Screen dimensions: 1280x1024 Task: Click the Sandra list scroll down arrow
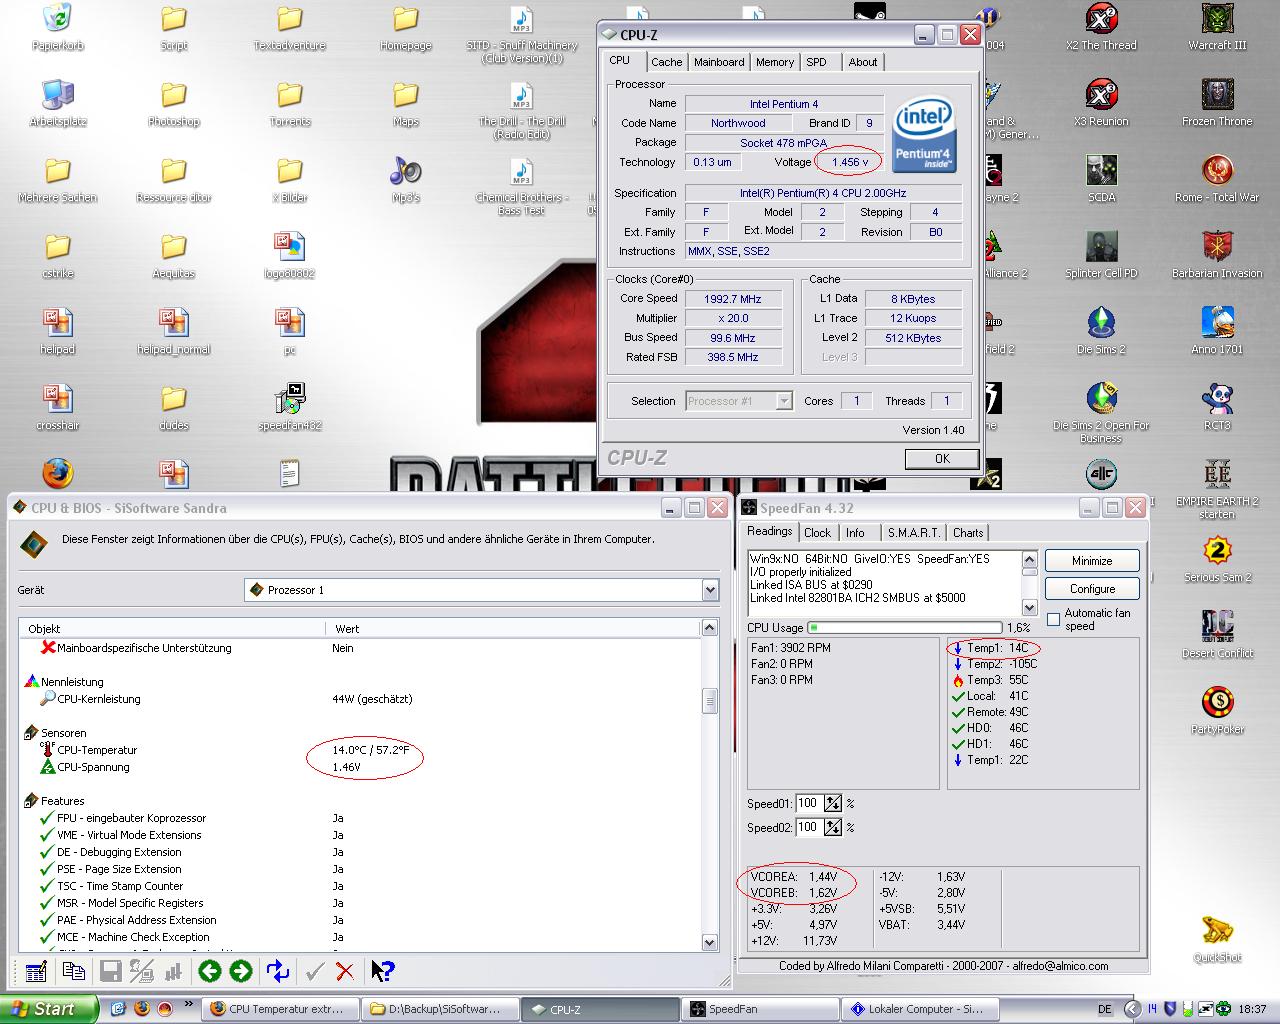click(x=710, y=942)
